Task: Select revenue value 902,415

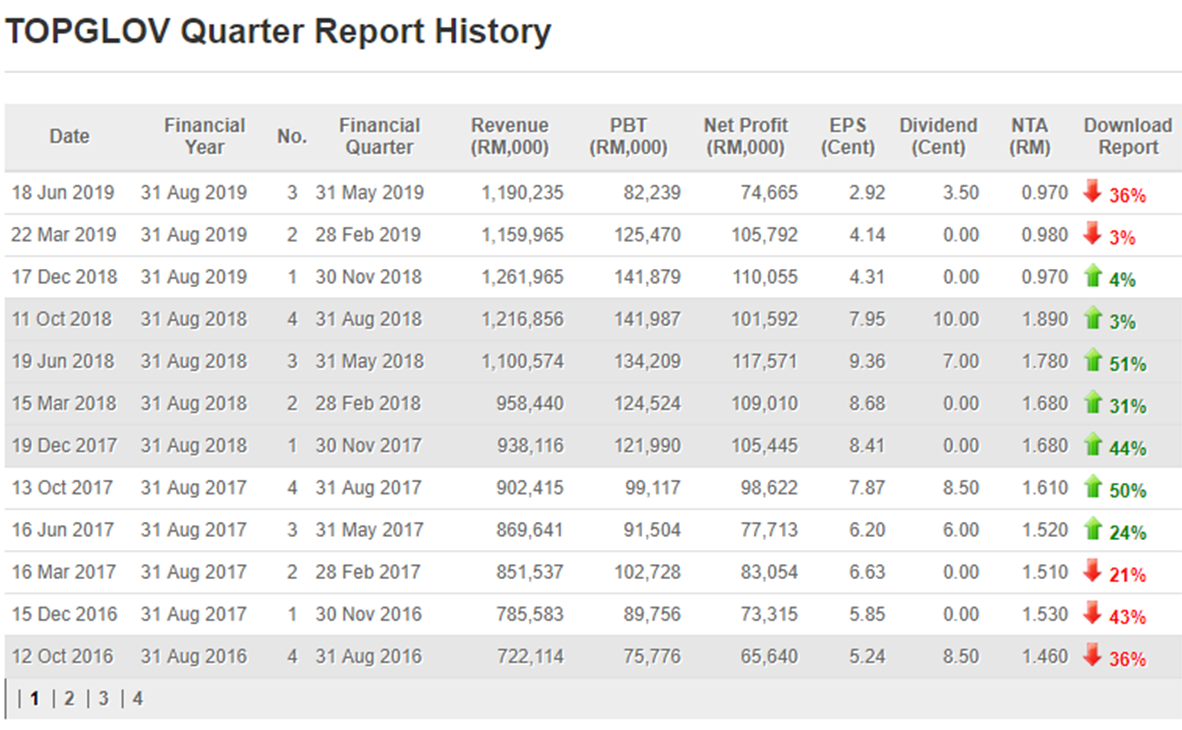Action: click(x=529, y=488)
